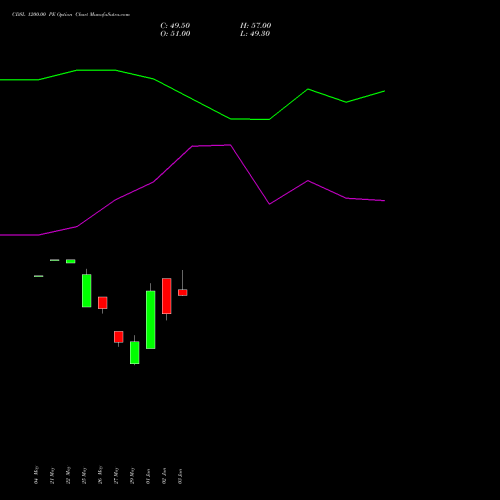Select the low value 'L: 49.30'
The image size is (500, 500).
pos(255,34)
